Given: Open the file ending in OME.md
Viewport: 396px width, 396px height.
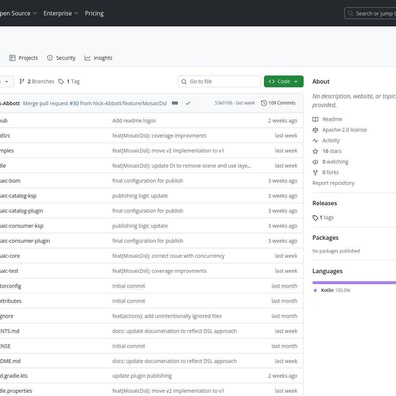Looking at the screenshot, I should [10, 361].
